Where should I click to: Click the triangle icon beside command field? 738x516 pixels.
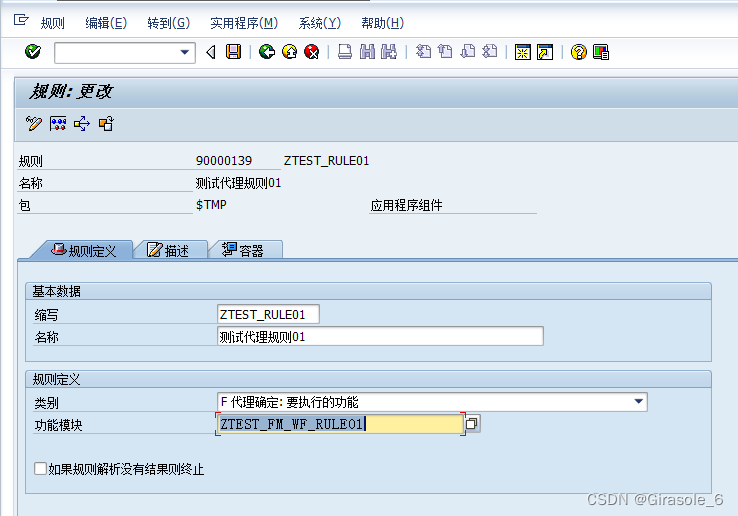coord(211,52)
